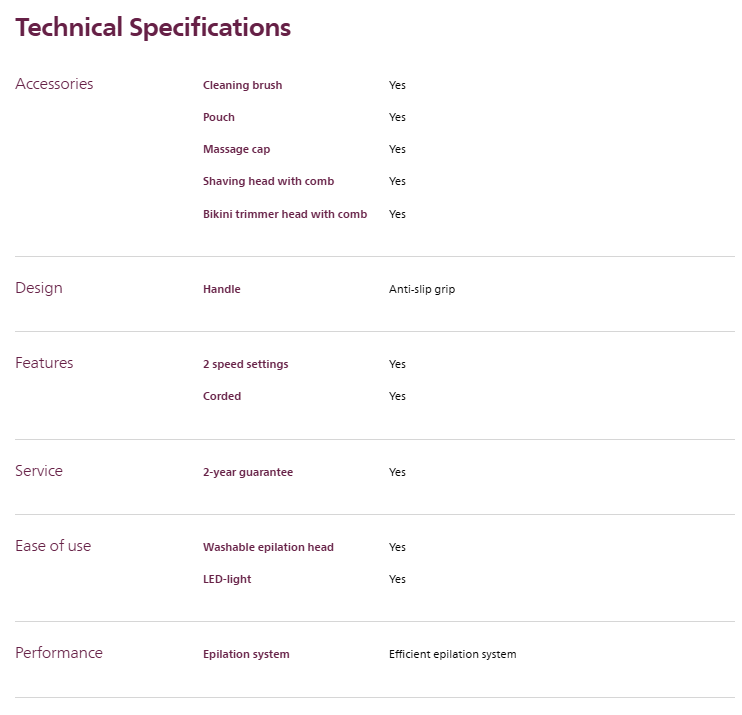Click the Handle spec label

point(222,289)
